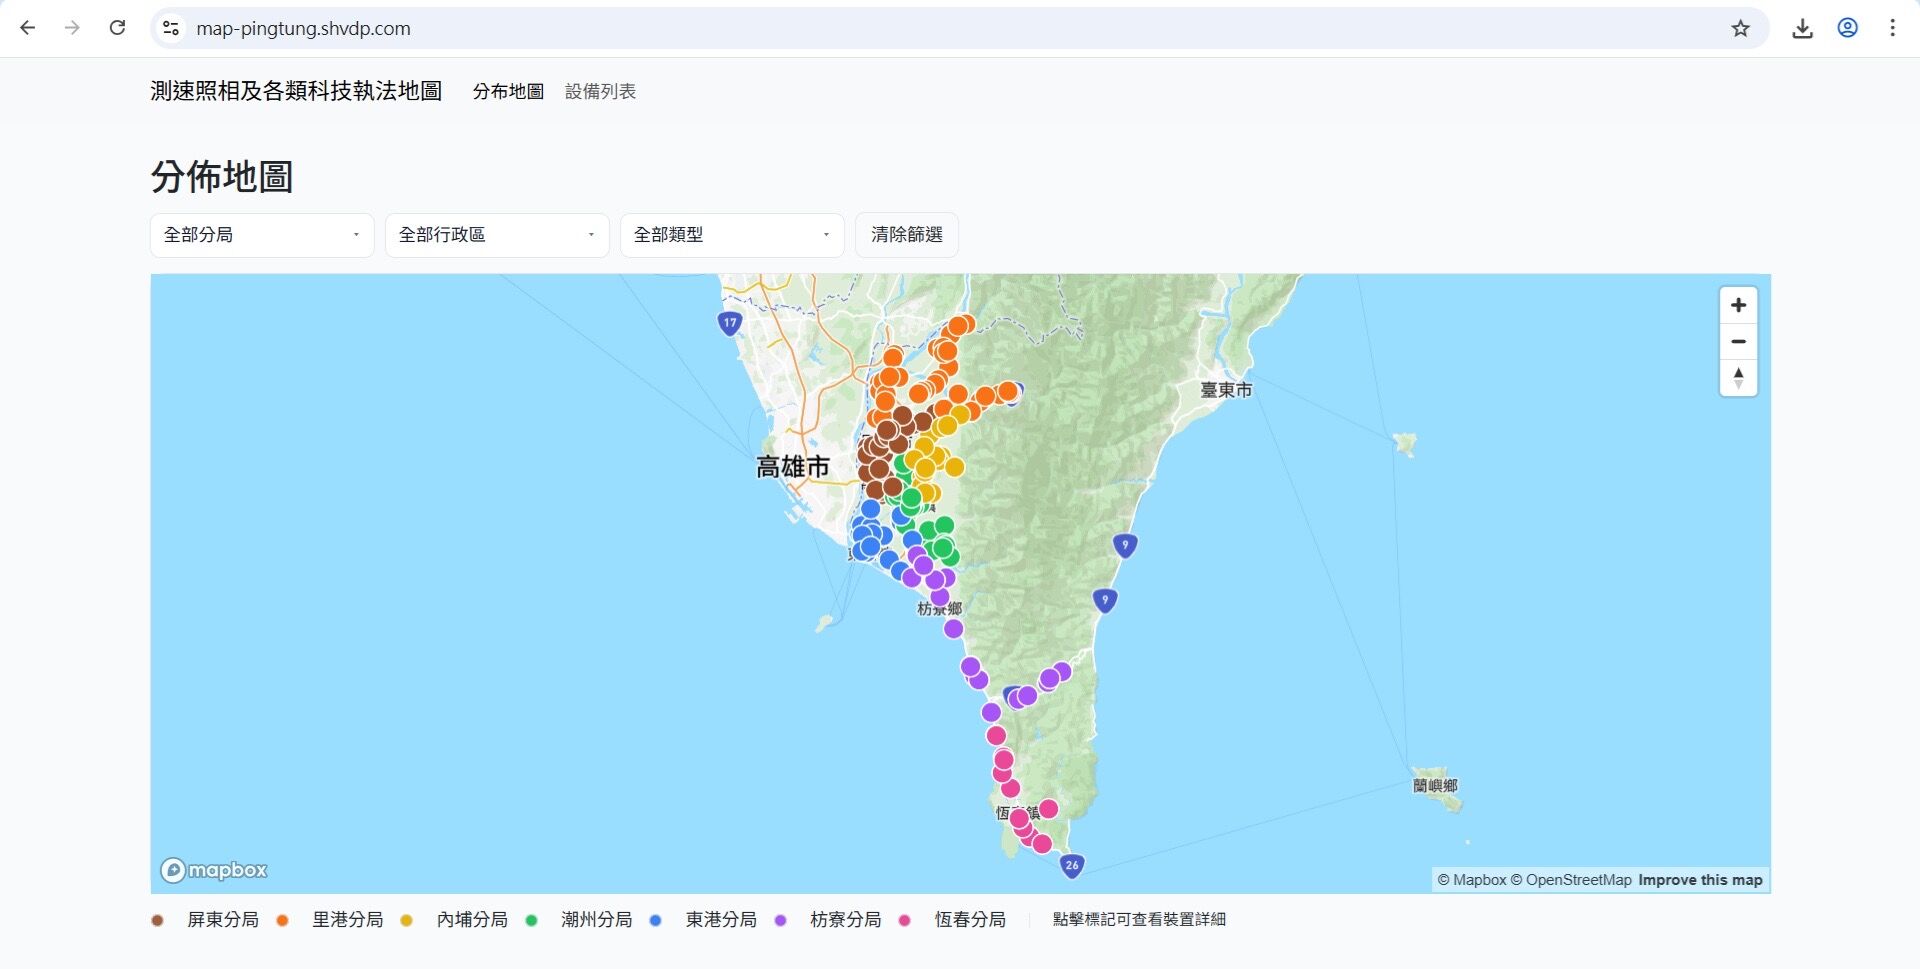Toggle the 東港分局 legend dot
Image resolution: width=1920 pixels, height=969 pixels.
coord(655,919)
